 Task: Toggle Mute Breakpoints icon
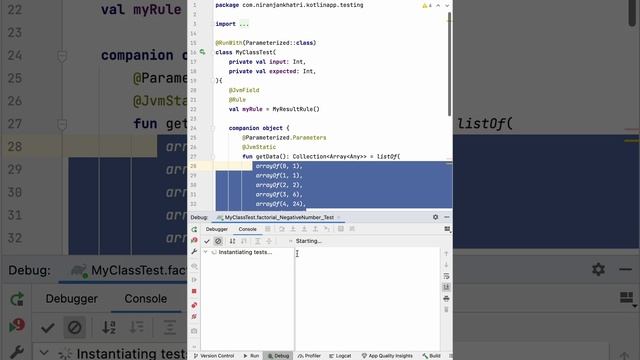coord(194,317)
